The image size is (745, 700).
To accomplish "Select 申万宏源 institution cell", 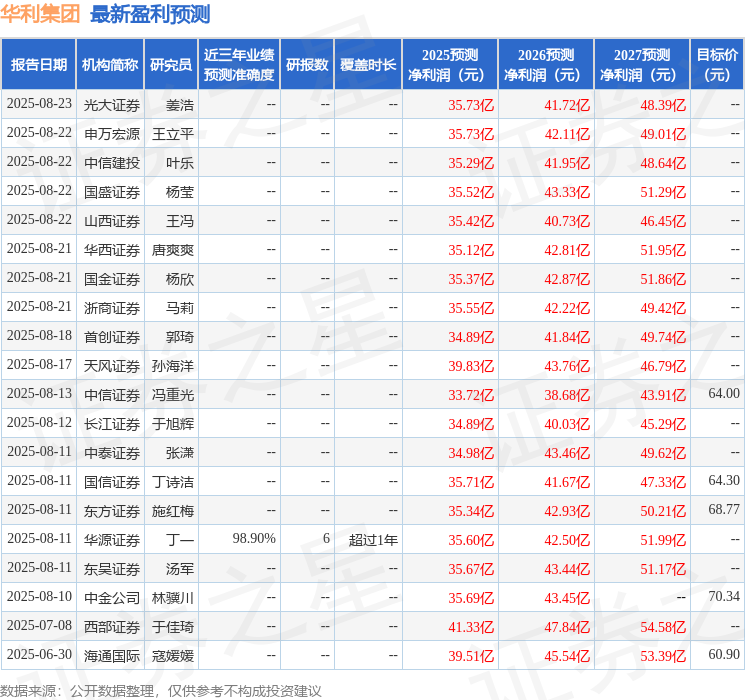I will pyautogui.click(x=112, y=134).
